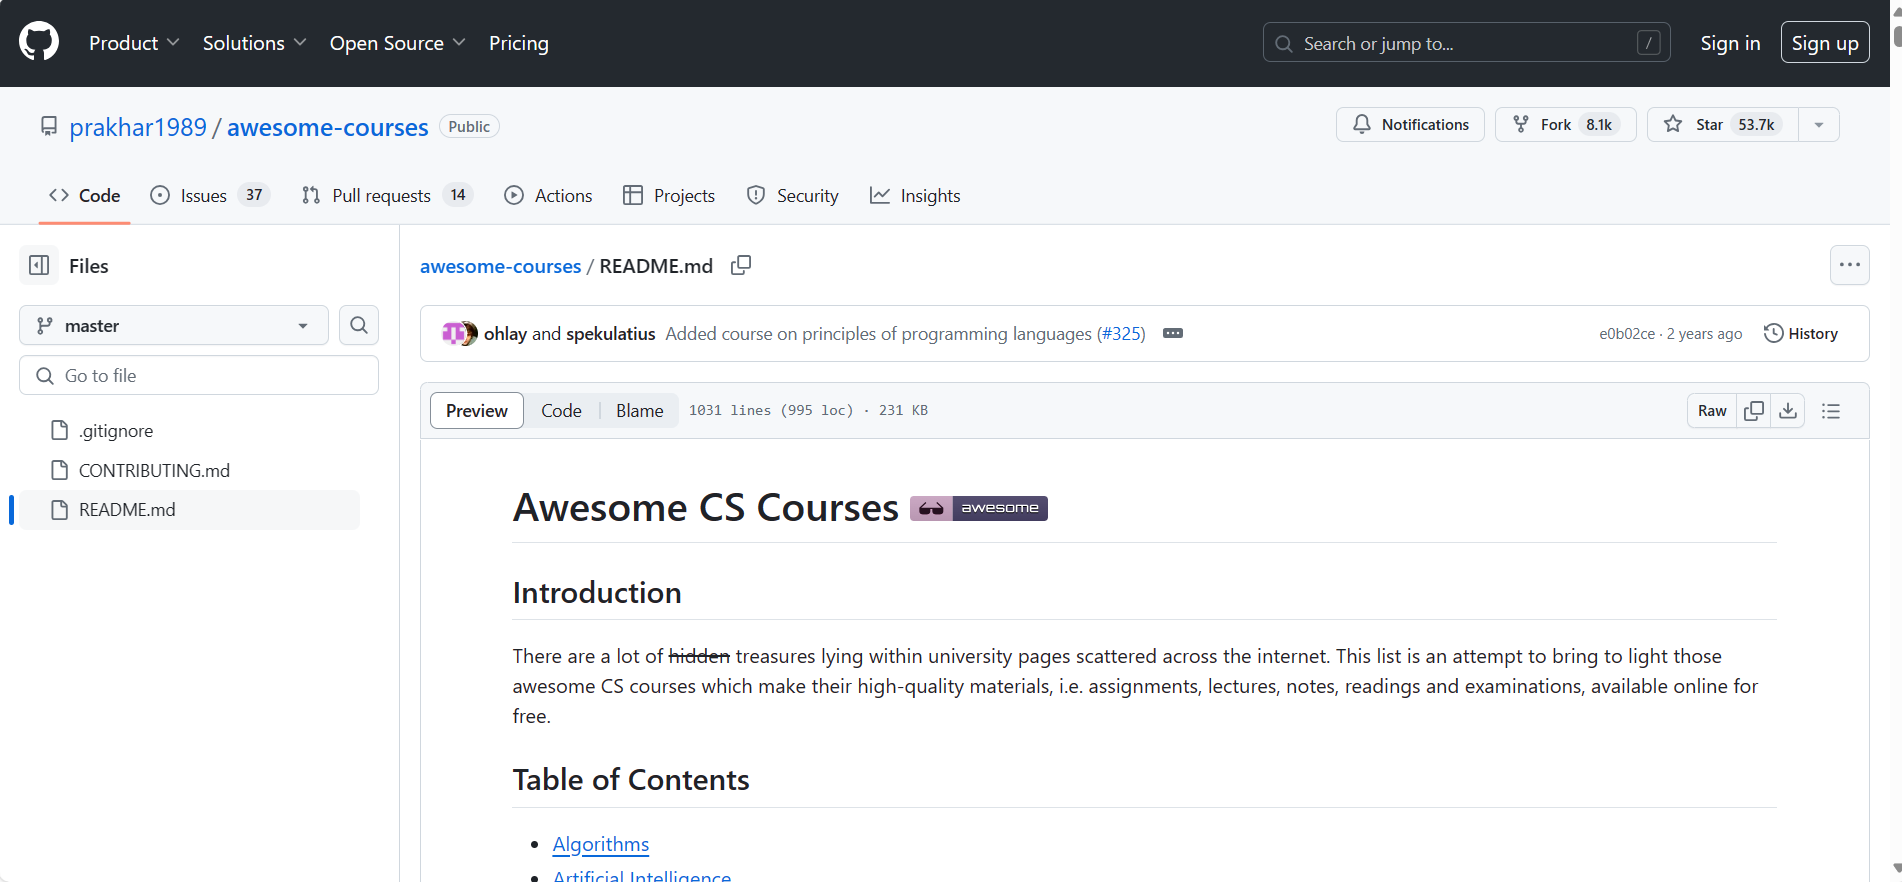Copy raw file contents icon
The height and width of the screenshot is (882, 1902).
pos(1754,411)
